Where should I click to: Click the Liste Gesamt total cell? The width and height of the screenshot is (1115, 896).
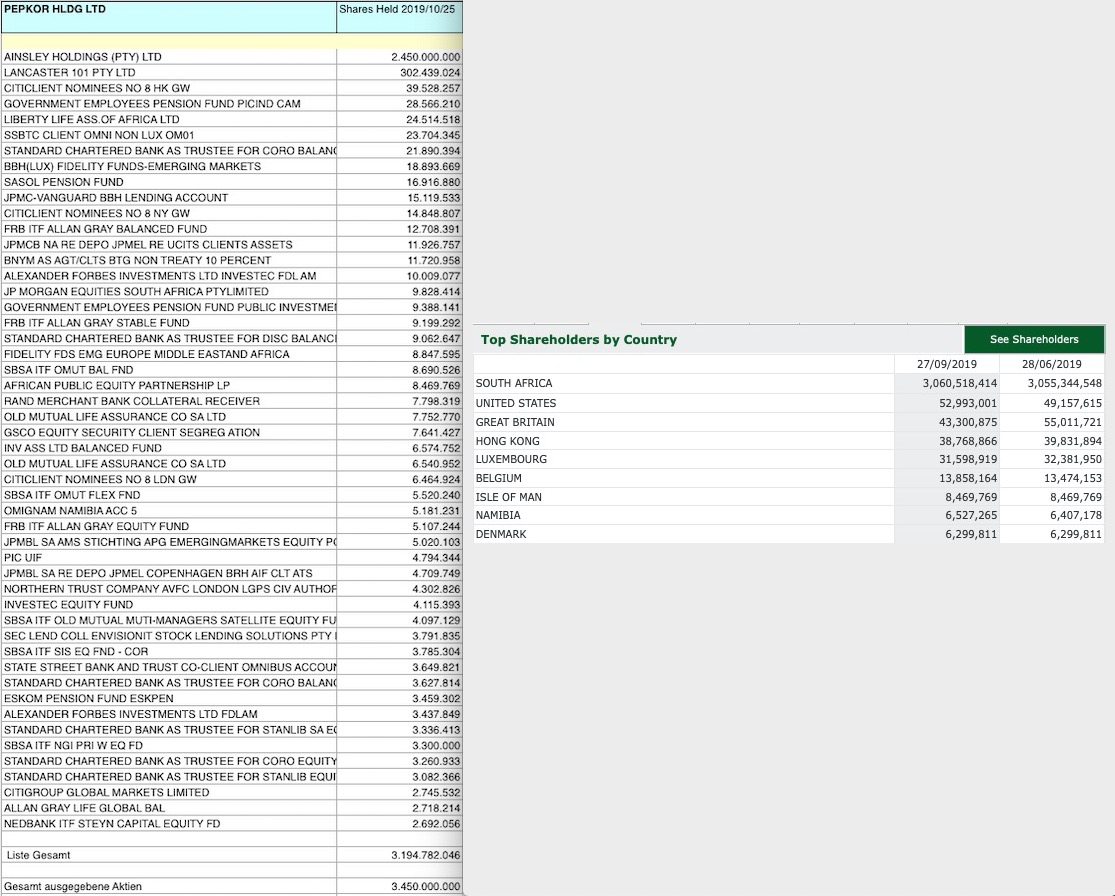click(x=38, y=855)
